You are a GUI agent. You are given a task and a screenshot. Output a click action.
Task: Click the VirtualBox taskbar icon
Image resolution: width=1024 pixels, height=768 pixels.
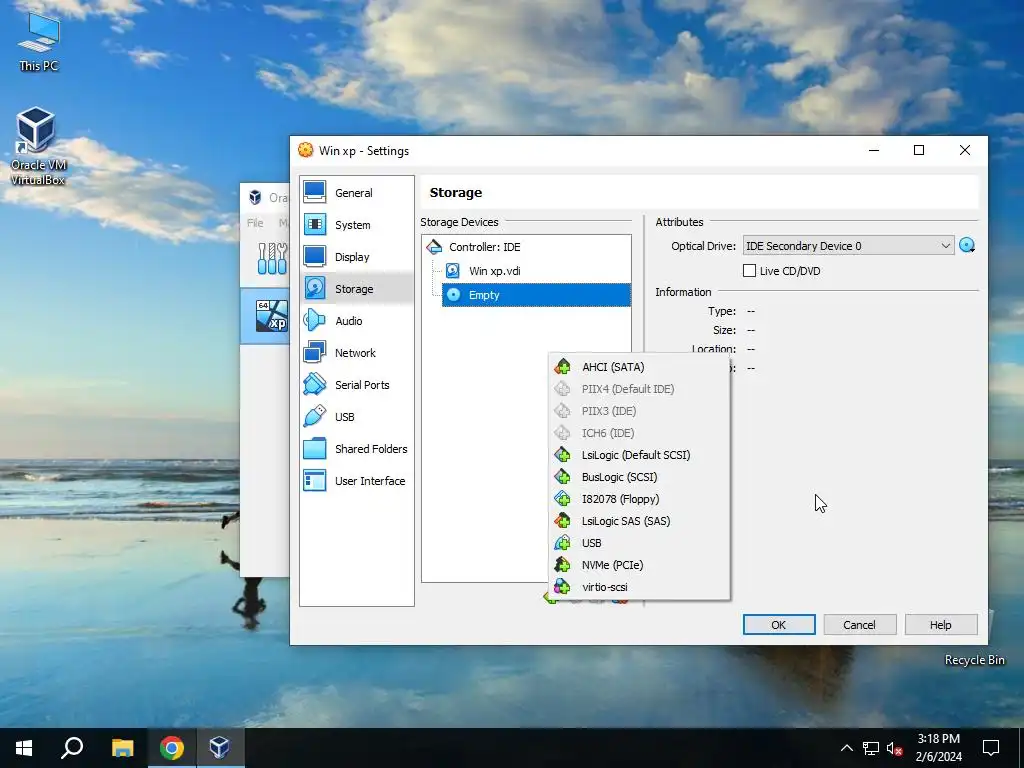click(220, 748)
